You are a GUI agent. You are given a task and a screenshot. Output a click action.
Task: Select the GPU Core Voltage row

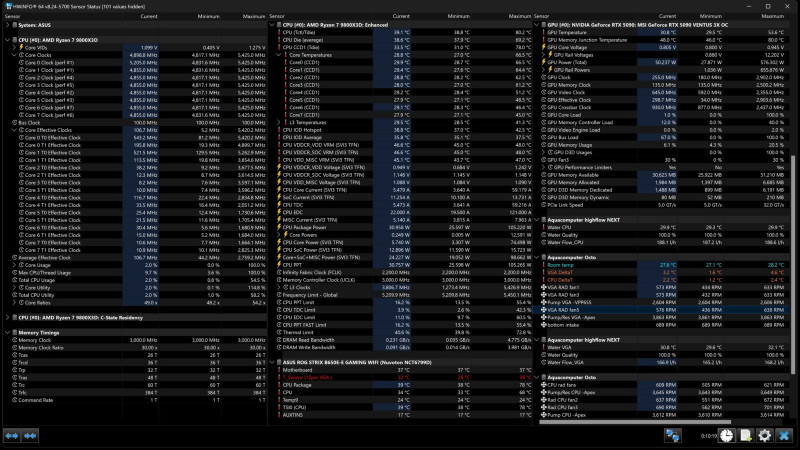(x=660, y=47)
